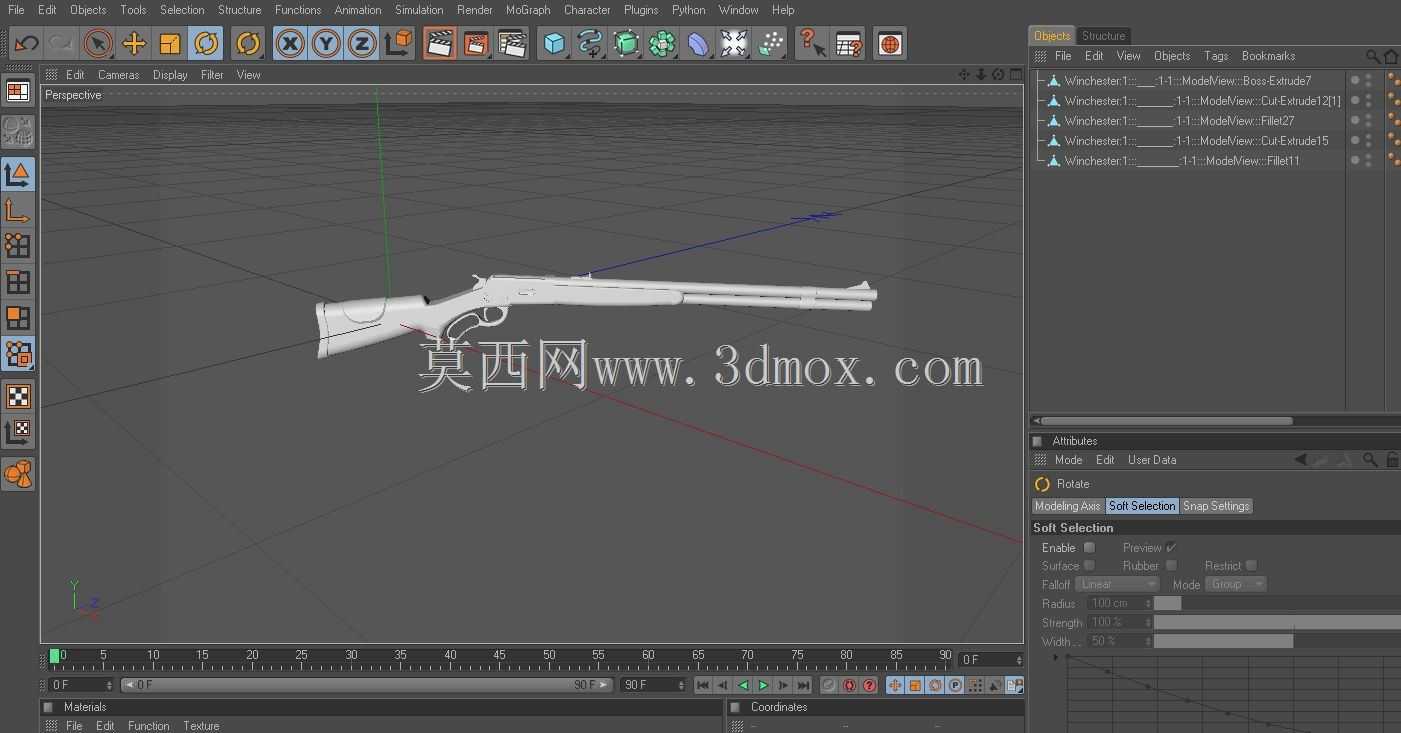Toggle the Rubber checkbox
This screenshot has height=733, width=1401.
1171,566
